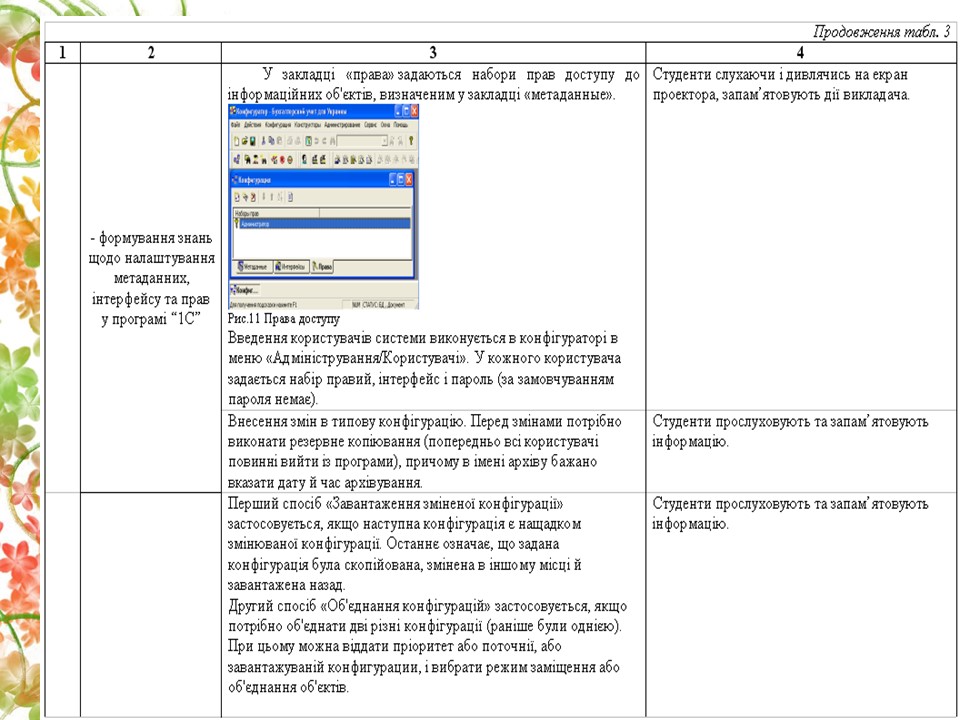
Task: Open the search combo box dropdown arrow
Action: [383, 142]
